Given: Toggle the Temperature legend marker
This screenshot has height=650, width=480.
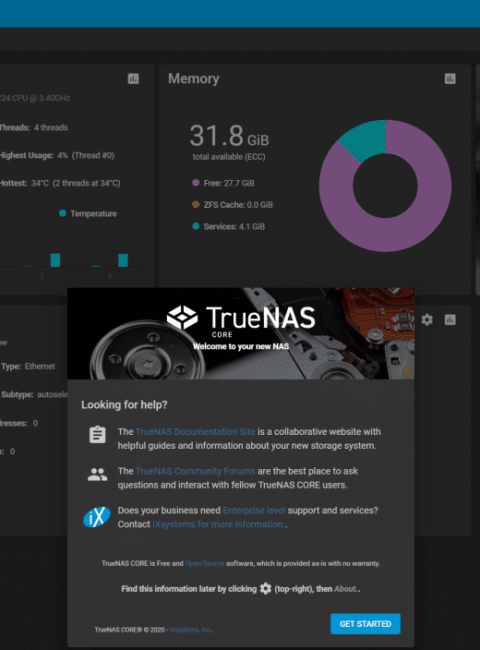Looking at the screenshot, I should coord(63,213).
